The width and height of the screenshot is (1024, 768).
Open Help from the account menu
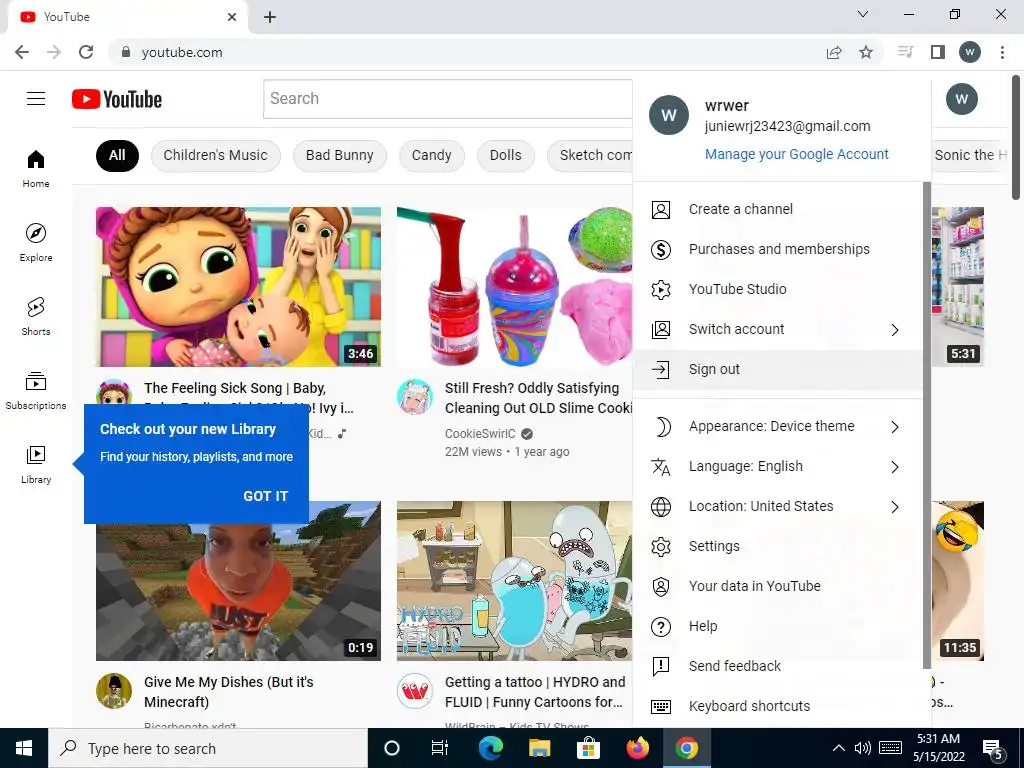[778, 626]
